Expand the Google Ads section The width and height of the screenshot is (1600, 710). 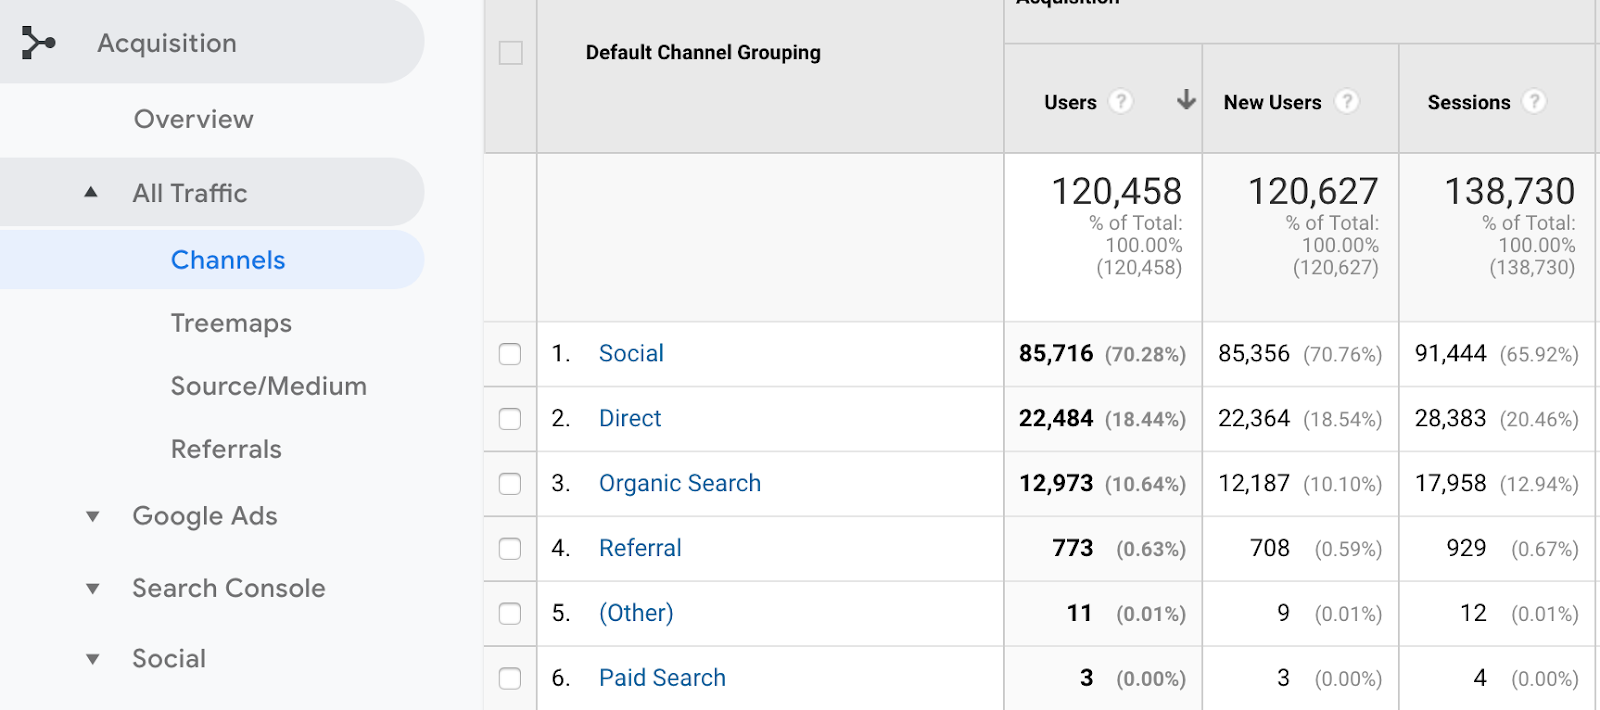93,516
